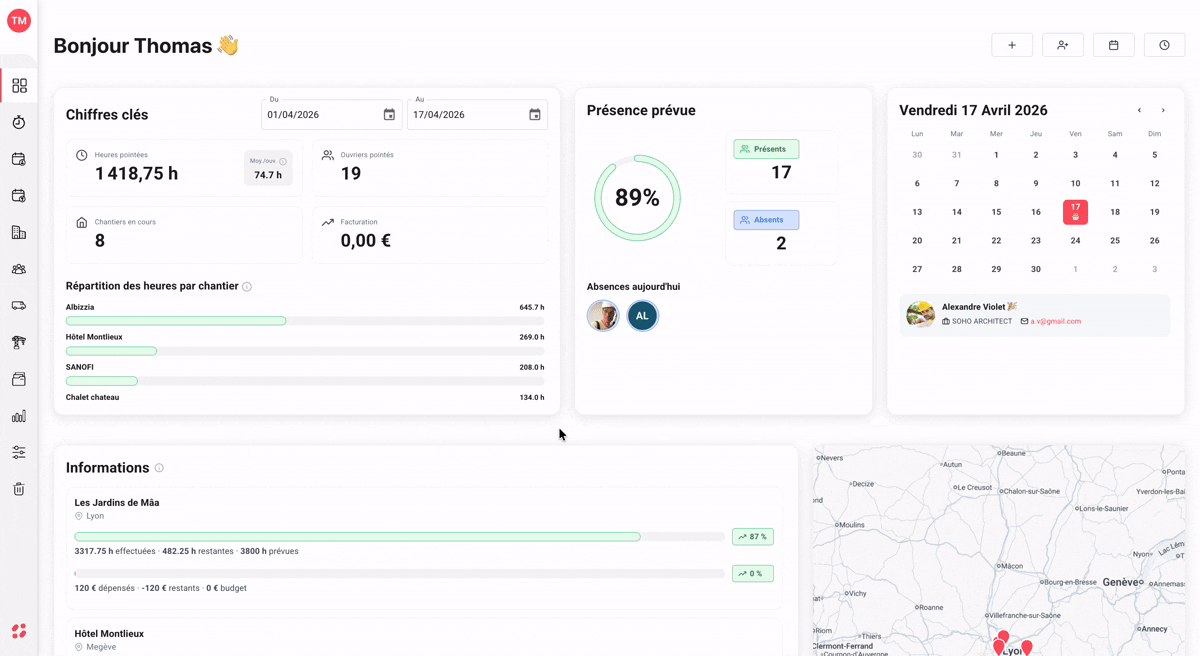
Task: Click the briefcase icon beside SOHO ARCHITECT
Action: tap(946, 322)
